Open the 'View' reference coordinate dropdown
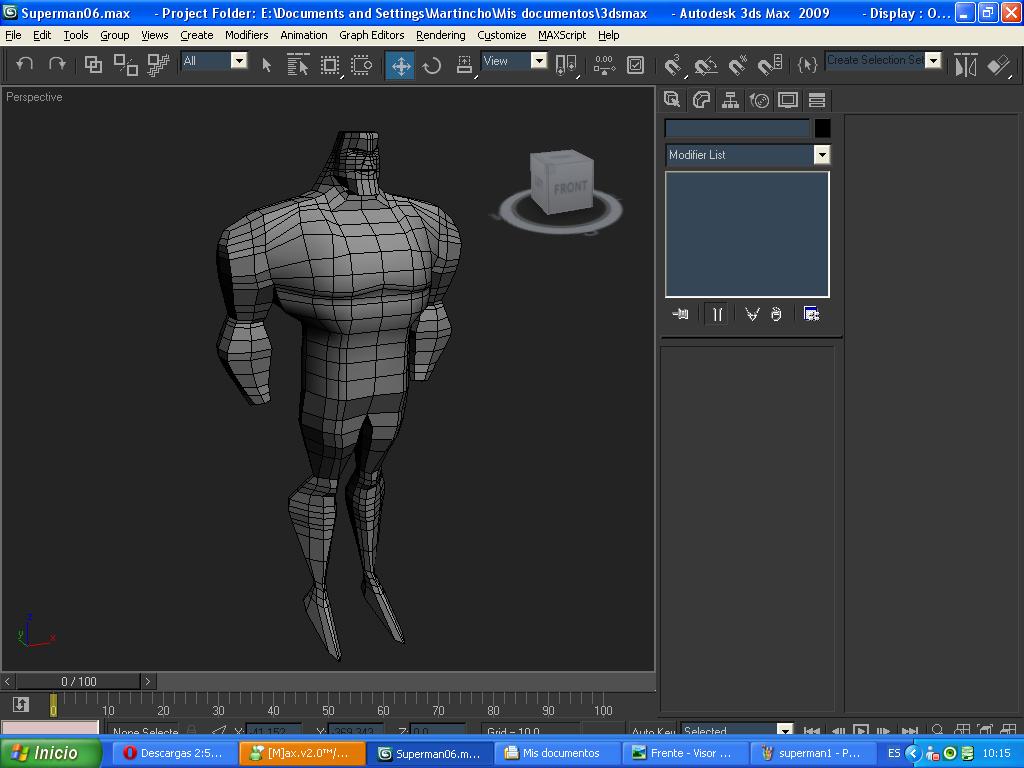This screenshot has width=1024, height=768. 538,61
